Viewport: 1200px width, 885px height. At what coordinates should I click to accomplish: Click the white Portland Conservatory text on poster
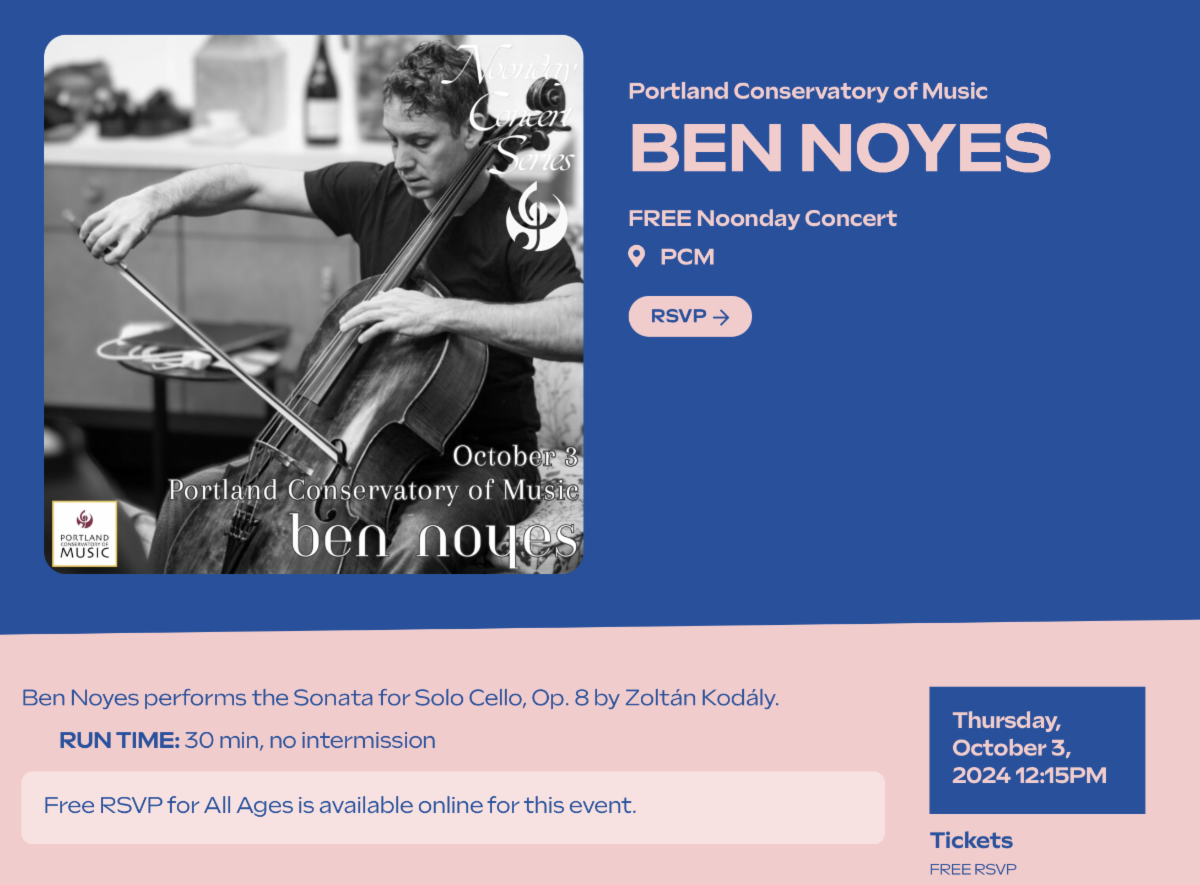[373, 491]
